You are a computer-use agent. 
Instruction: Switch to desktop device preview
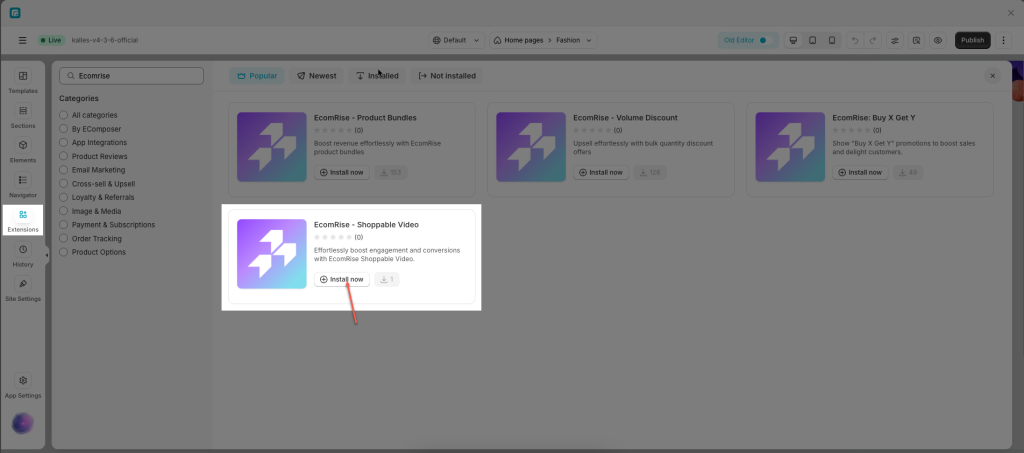793,40
